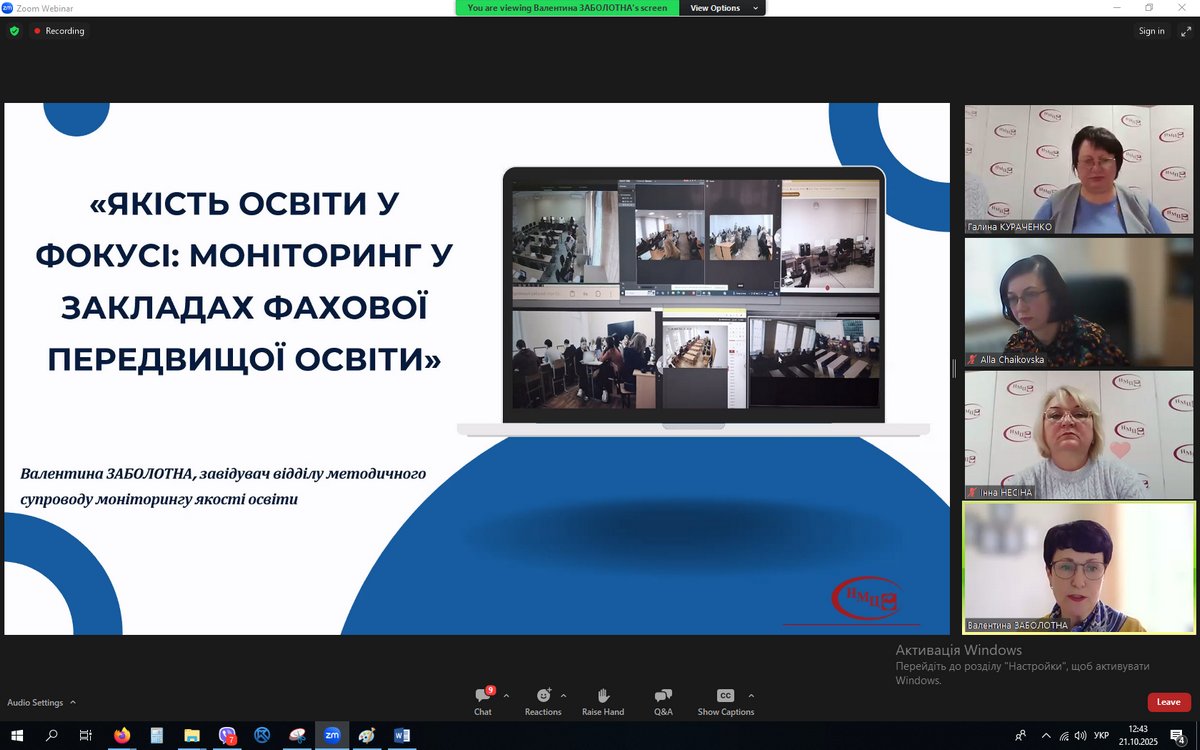Open Microsoft Word from the taskbar
Viewport: 1200px width, 750px height.
(x=402, y=735)
